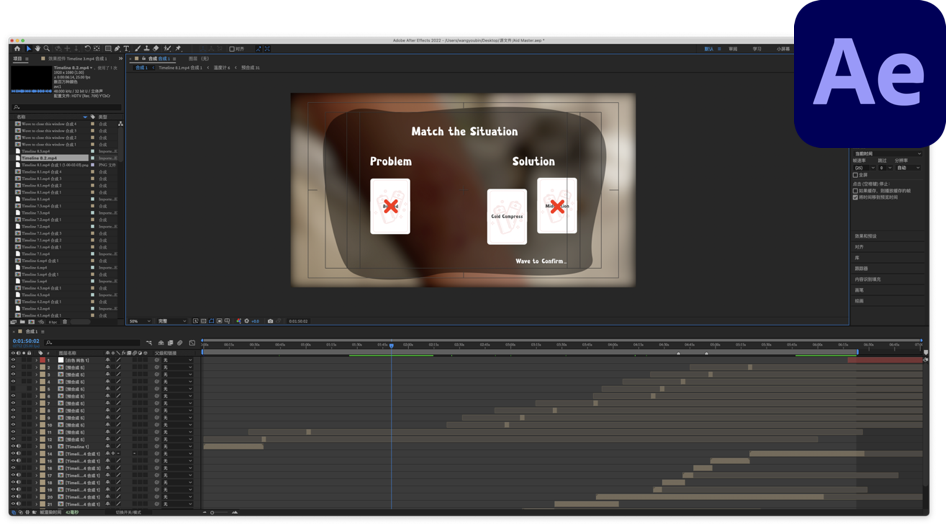Image resolution: width=946 pixels, height=526 pixels.
Task: Click the new composition icon in Project panel
Action: tap(31, 322)
